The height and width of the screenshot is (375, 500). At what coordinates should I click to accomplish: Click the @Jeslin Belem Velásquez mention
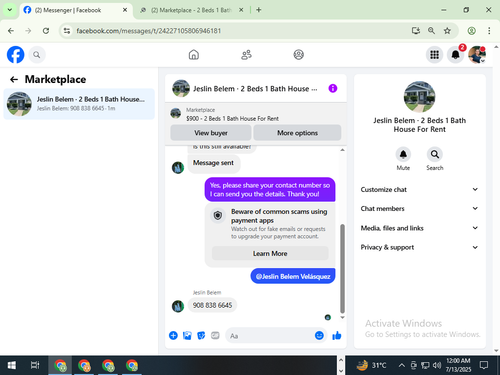point(293,276)
